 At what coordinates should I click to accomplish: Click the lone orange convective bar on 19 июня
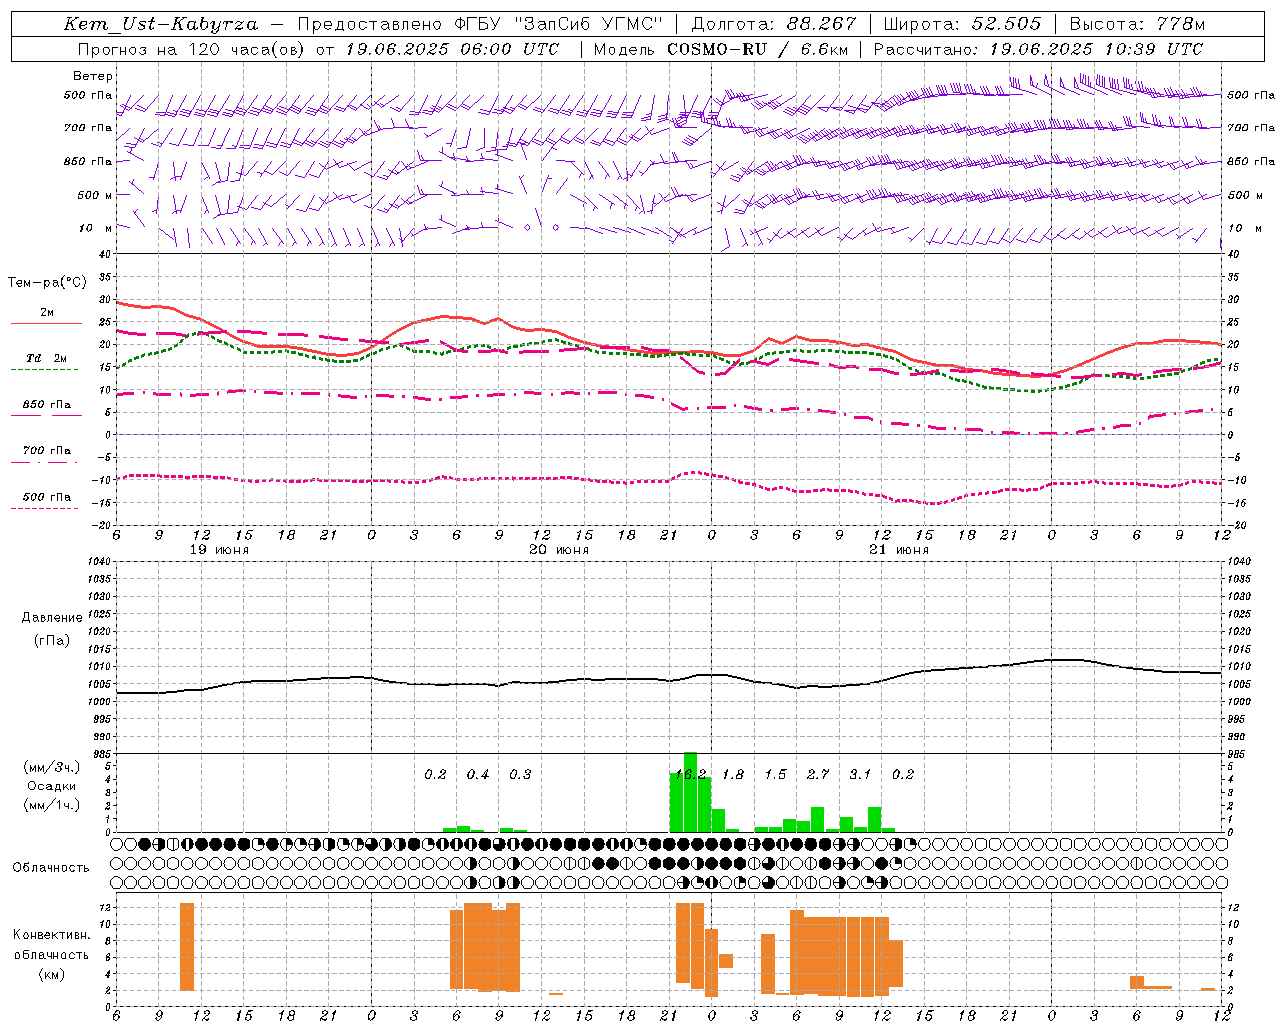[x=187, y=947]
